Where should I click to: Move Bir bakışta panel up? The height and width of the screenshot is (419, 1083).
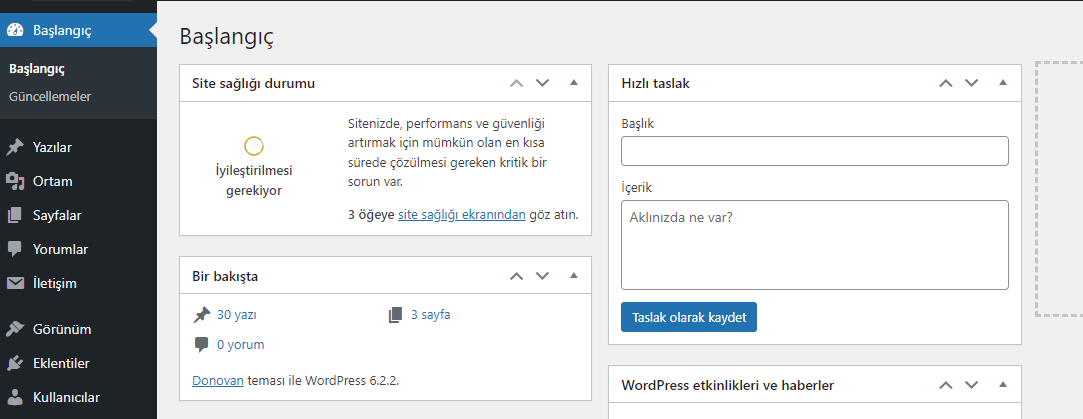tap(516, 275)
